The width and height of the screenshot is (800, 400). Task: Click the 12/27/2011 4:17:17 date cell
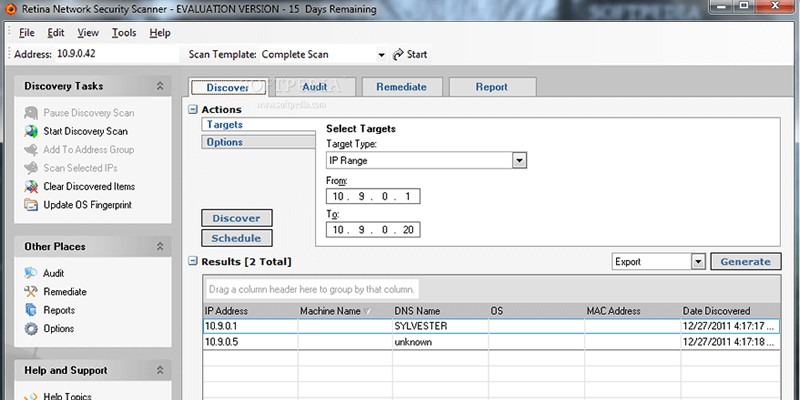coord(731,326)
